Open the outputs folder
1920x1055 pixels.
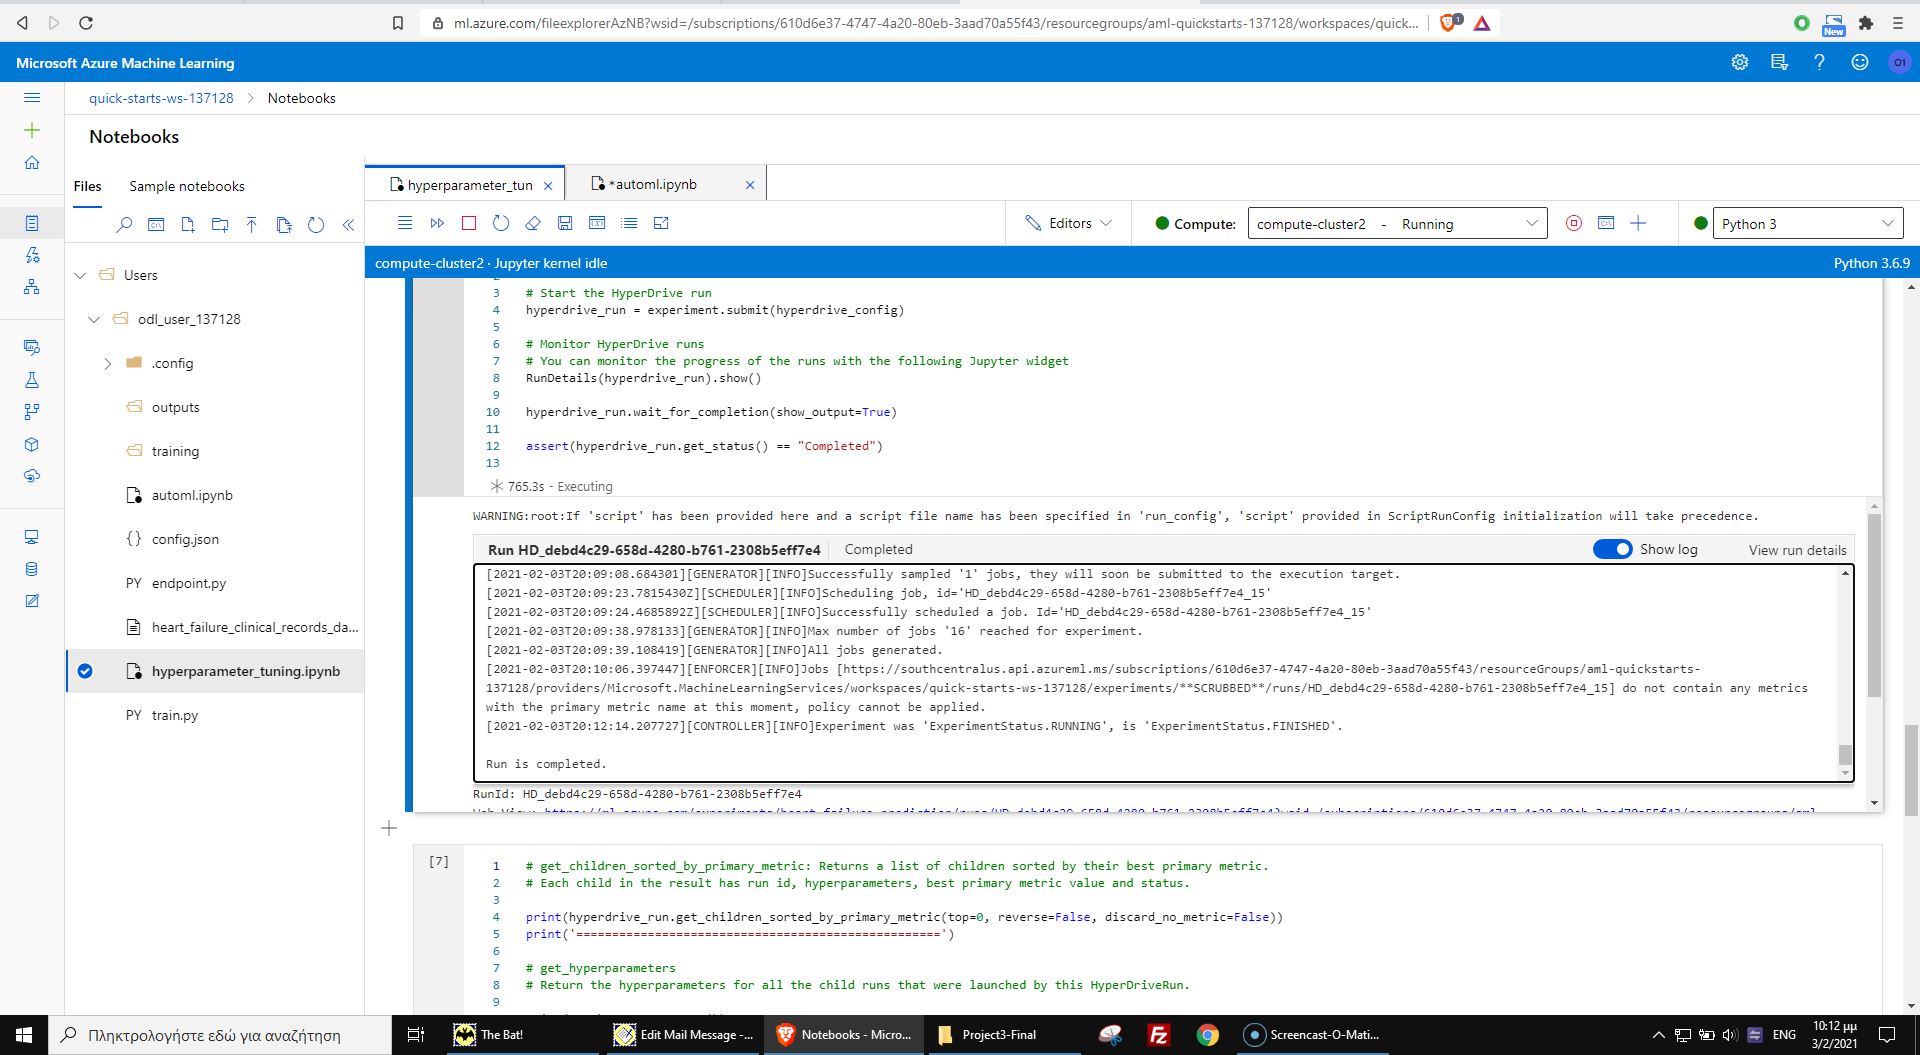click(x=175, y=407)
